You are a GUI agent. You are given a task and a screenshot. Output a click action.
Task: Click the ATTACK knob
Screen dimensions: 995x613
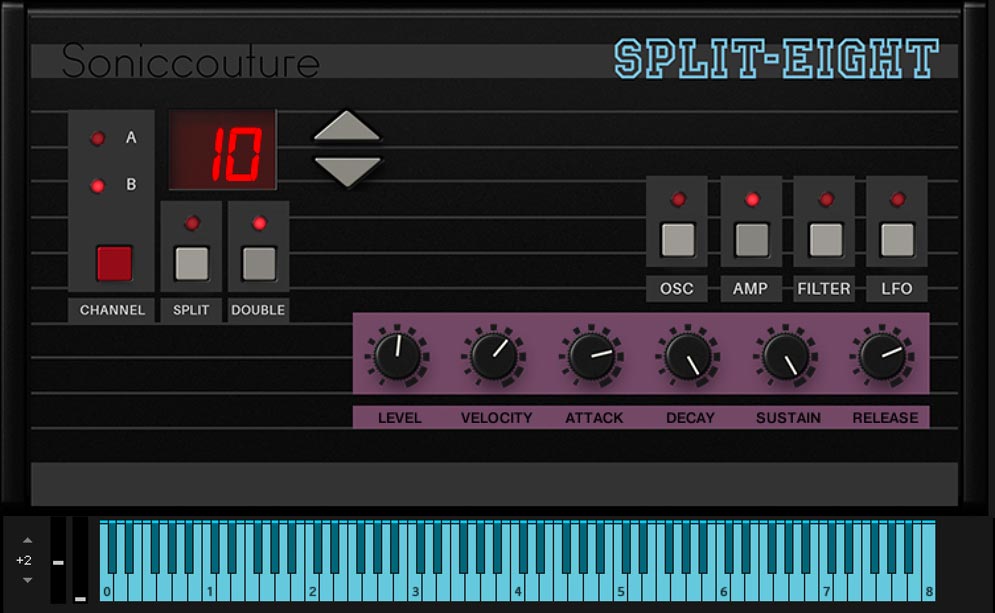(x=591, y=356)
